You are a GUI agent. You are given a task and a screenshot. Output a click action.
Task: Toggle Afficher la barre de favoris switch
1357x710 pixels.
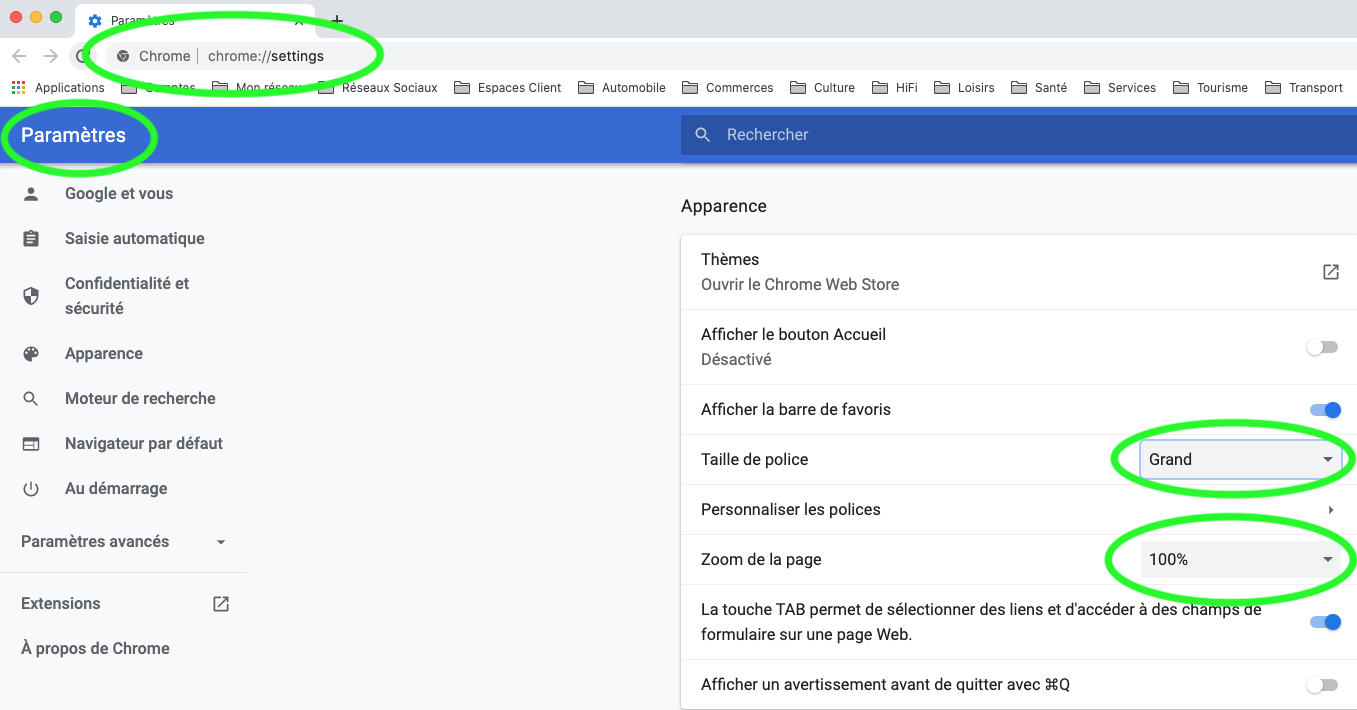coord(1324,410)
